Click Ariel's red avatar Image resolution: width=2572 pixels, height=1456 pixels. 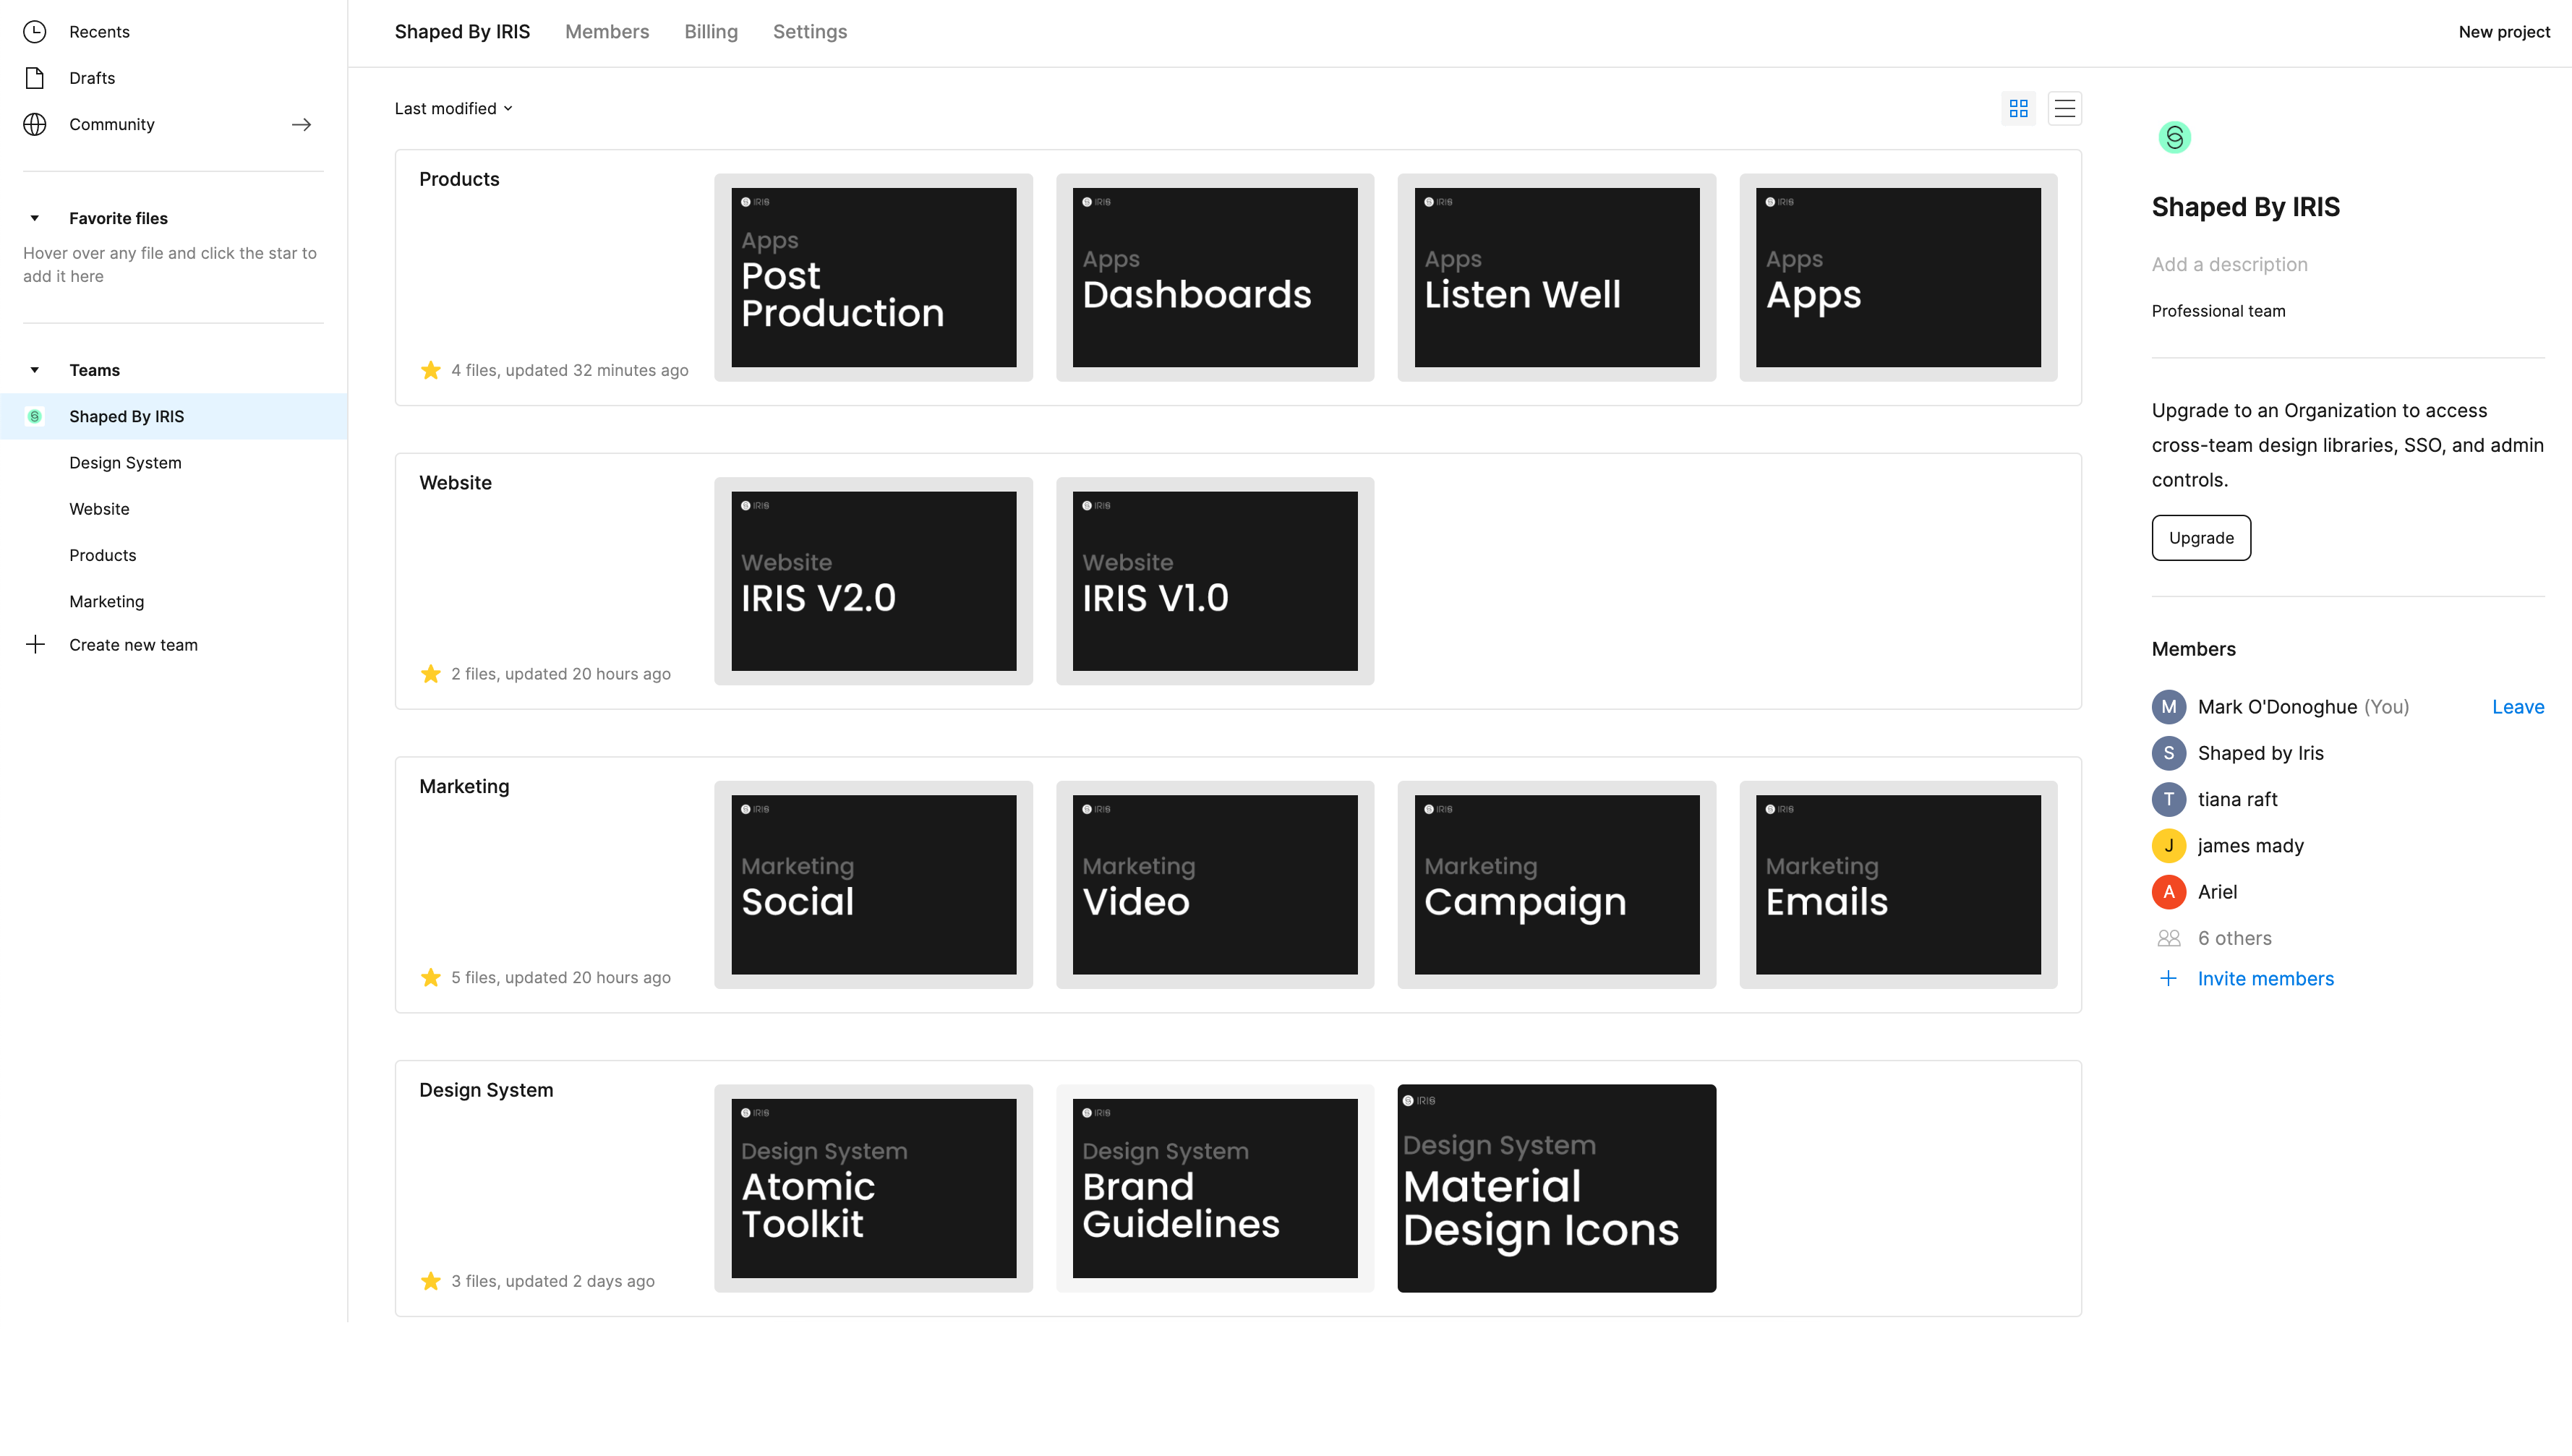[x=2168, y=891]
